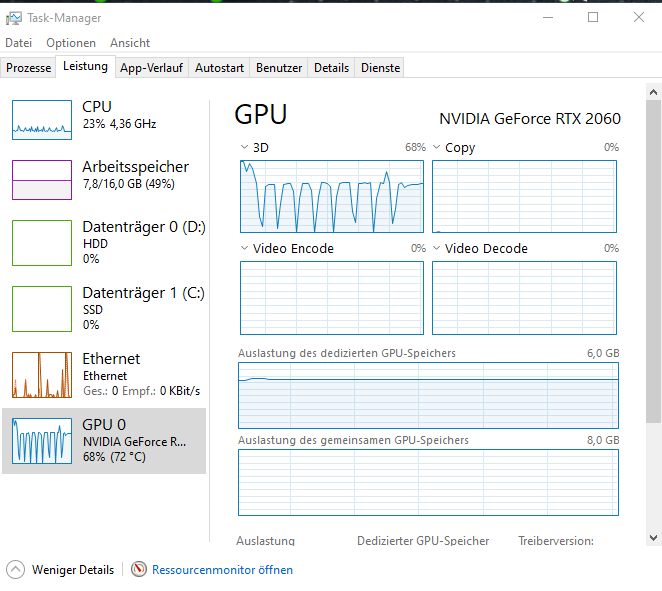This screenshot has width=662, height=591.
Task: Click the Weniger Details button label
Action: pos(73,570)
